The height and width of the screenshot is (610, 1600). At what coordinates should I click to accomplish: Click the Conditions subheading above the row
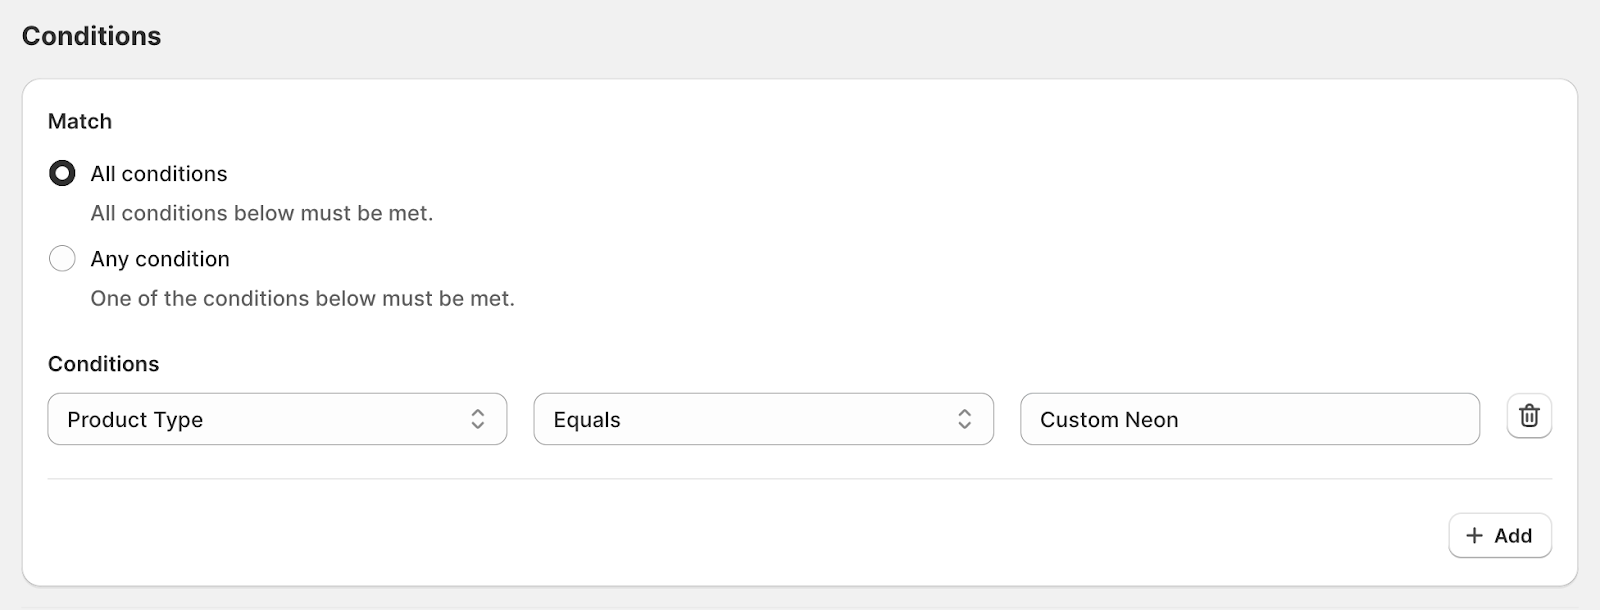[x=103, y=364]
